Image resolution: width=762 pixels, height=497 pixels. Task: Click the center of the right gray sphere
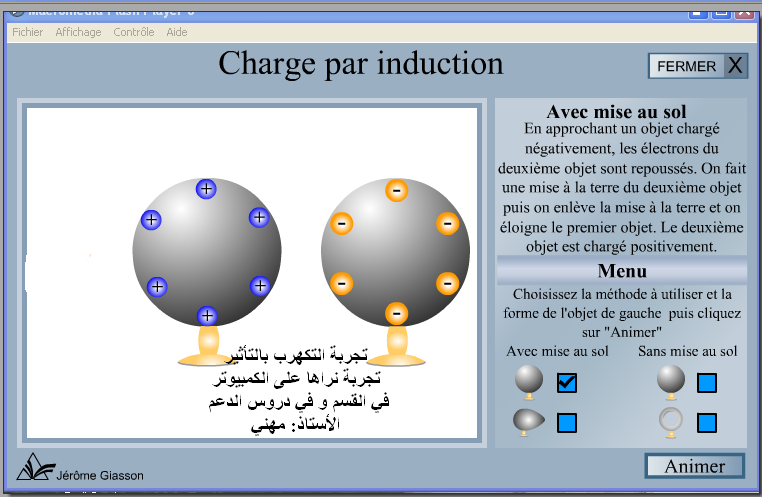[395, 252]
